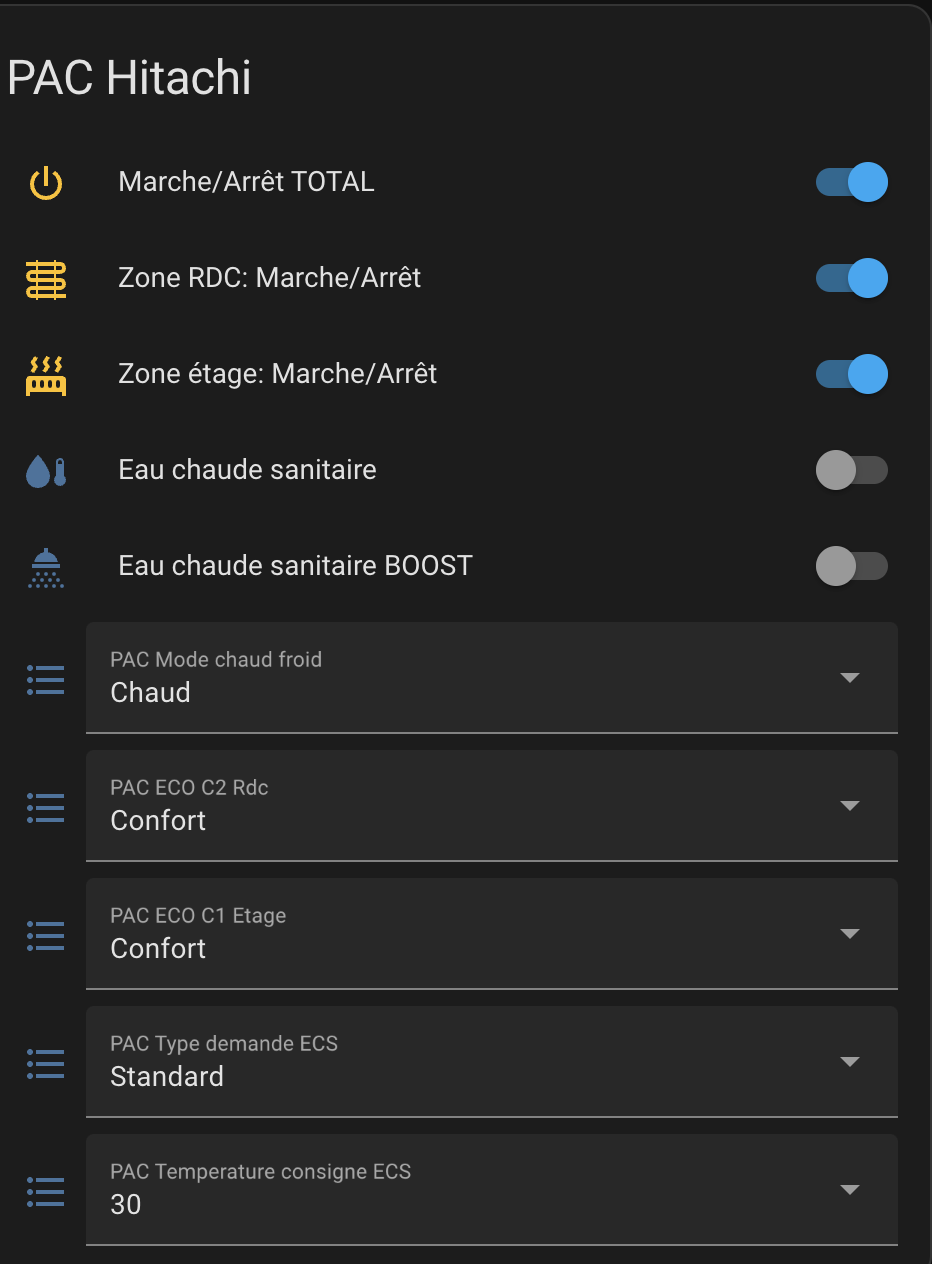Click the list icon beside PAC Temperature consigne ECS

click(x=46, y=1191)
